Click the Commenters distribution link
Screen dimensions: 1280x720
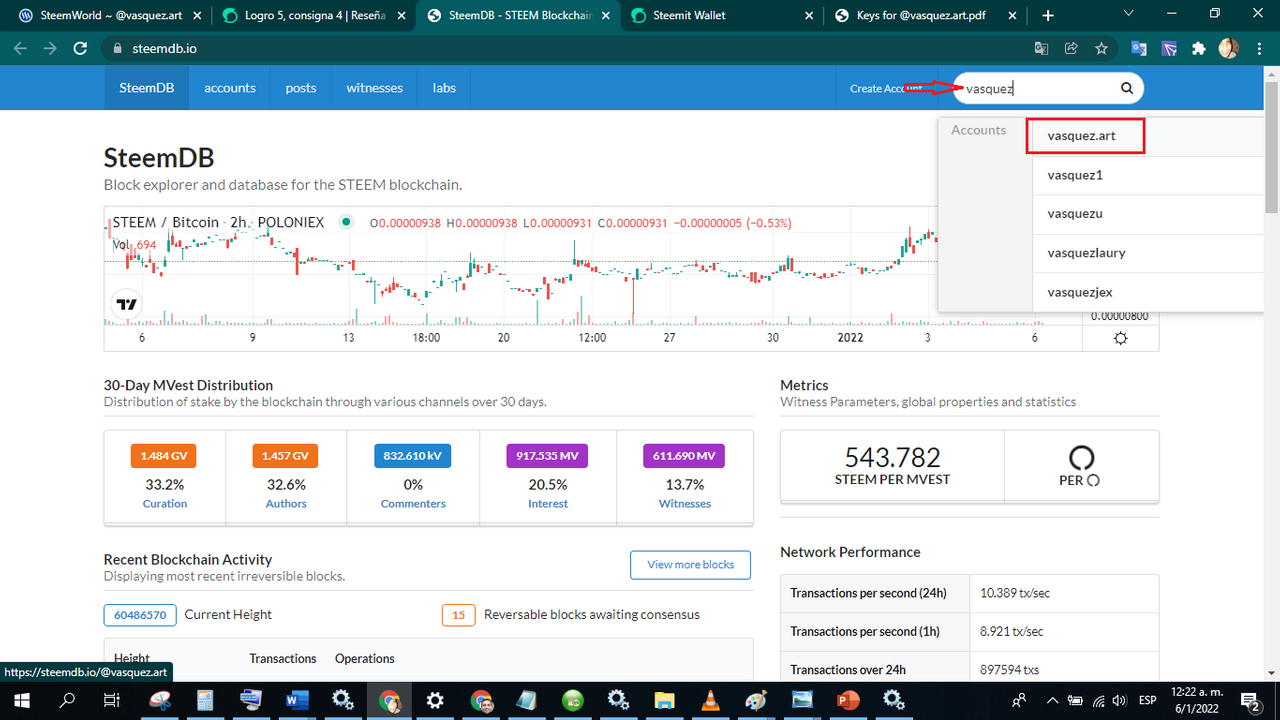pyautogui.click(x=413, y=504)
